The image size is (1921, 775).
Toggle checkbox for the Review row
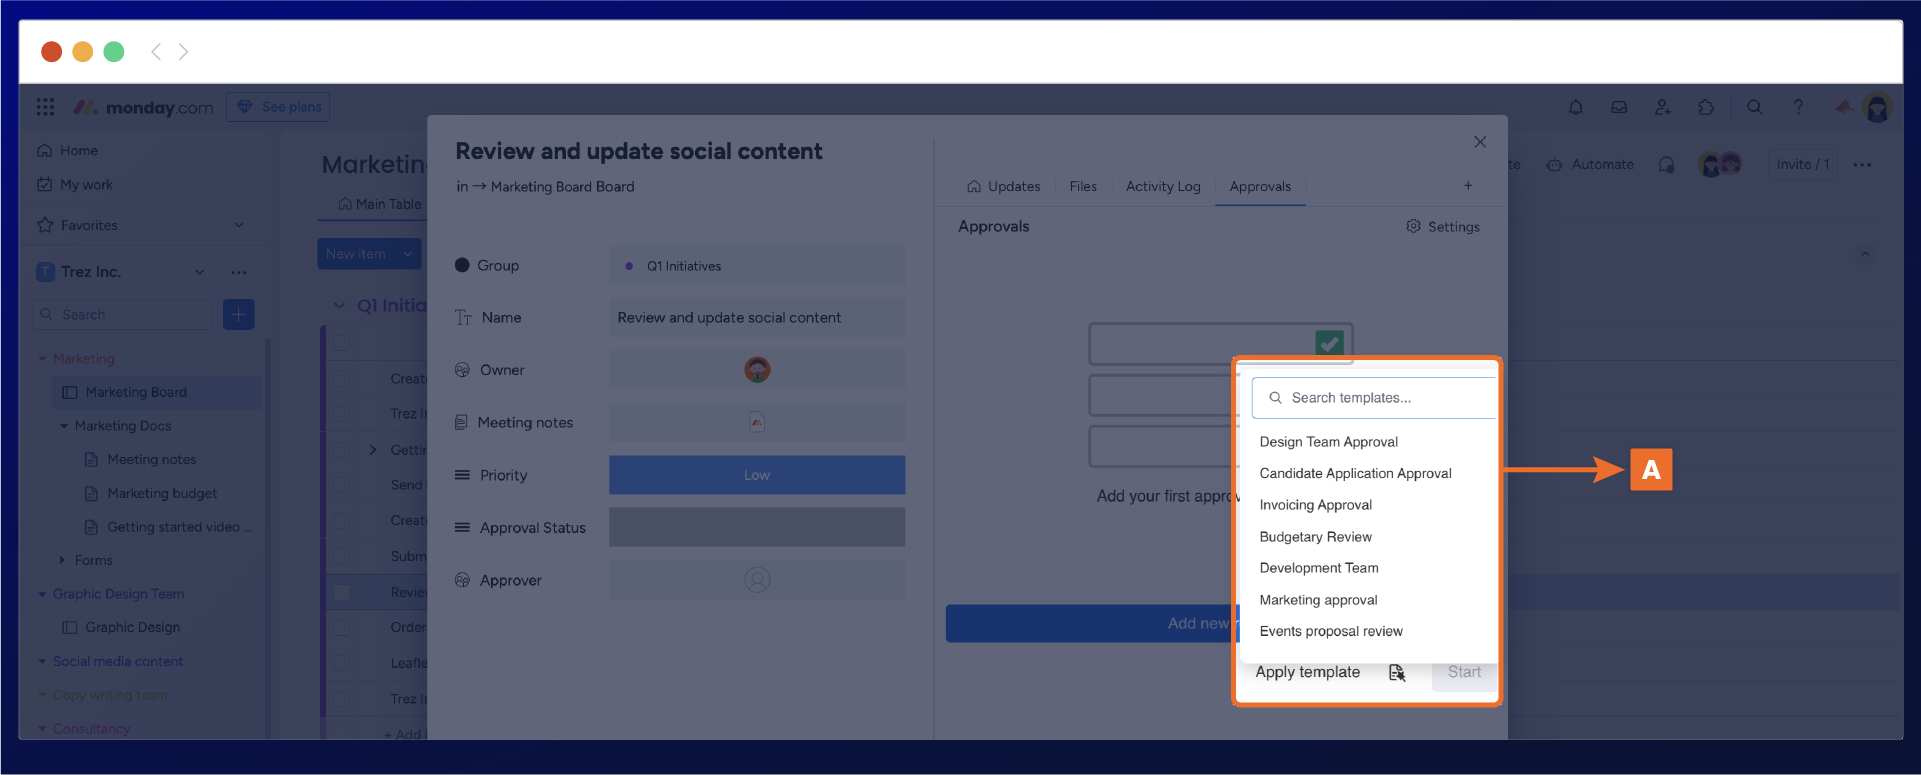[342, 592]
